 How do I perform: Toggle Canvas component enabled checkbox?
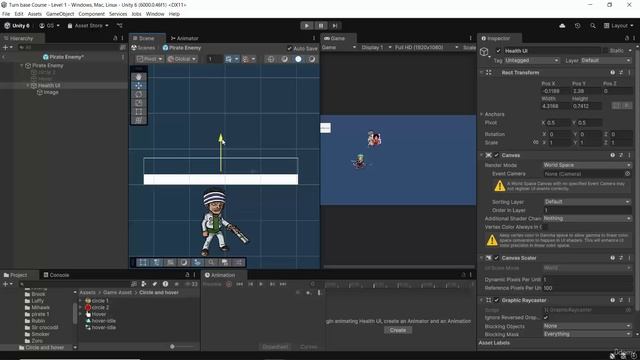496,155
